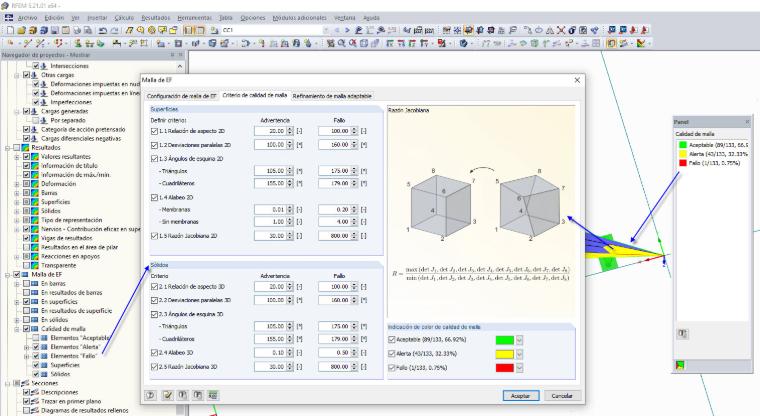Image resolution: width=760 pixels, height=416 pixels.
Task: Toggle 1.4 Alabeo 2D checkbox
Action: [x=154, y=197]
